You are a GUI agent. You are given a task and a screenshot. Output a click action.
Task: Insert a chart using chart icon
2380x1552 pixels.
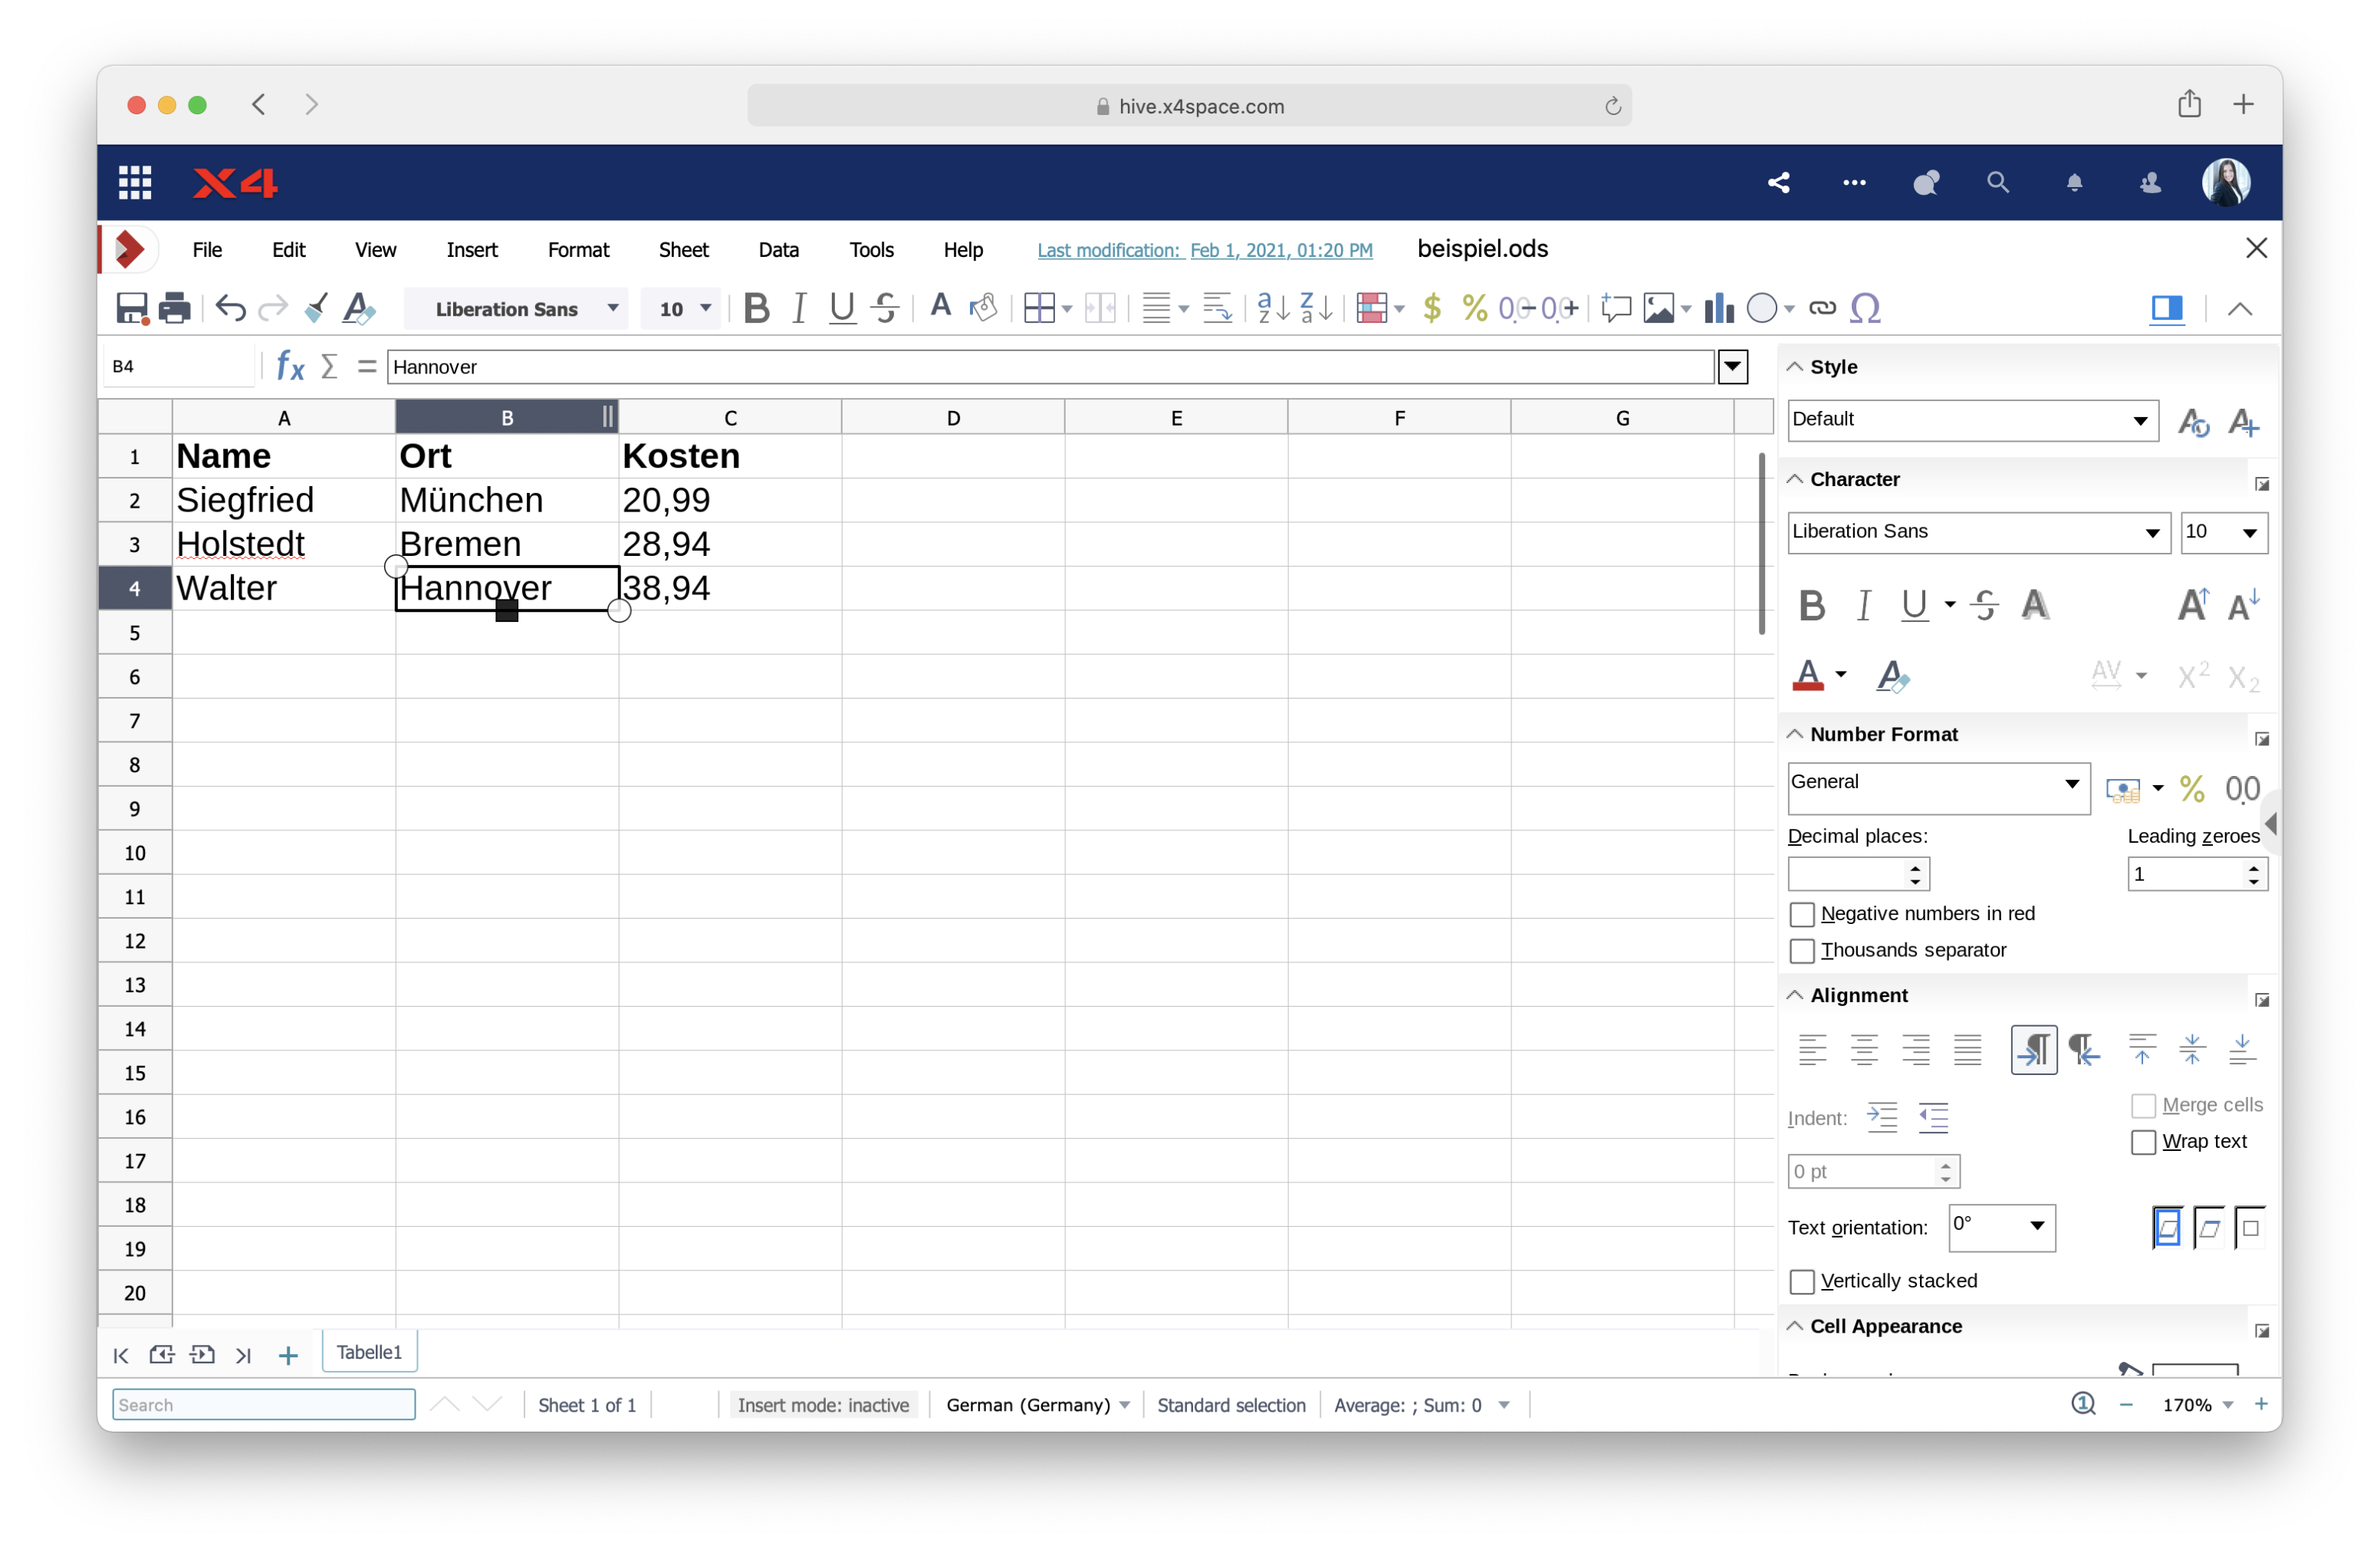pos(1719,308)
